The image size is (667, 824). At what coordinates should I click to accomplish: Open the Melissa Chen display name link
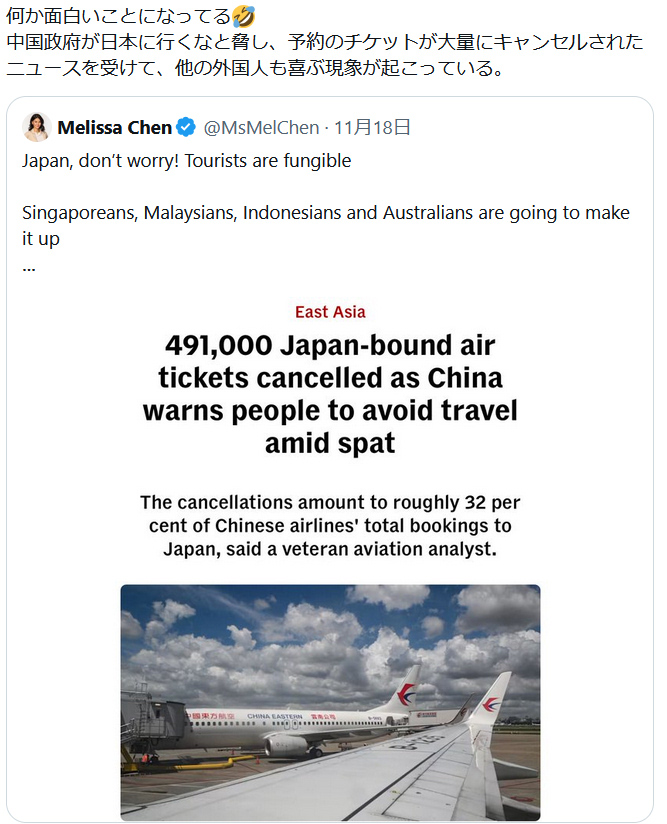(114, 127)
